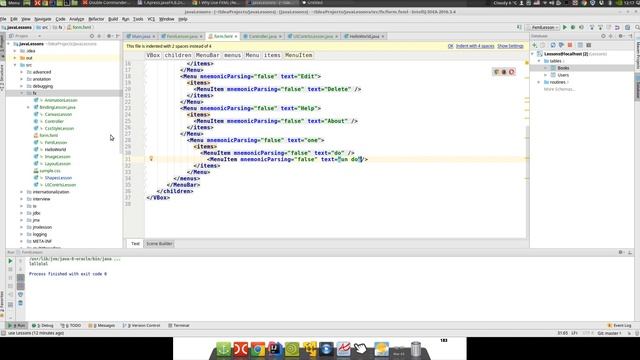
Task: Expand the internationalization folder
Action: coord(22,192)
